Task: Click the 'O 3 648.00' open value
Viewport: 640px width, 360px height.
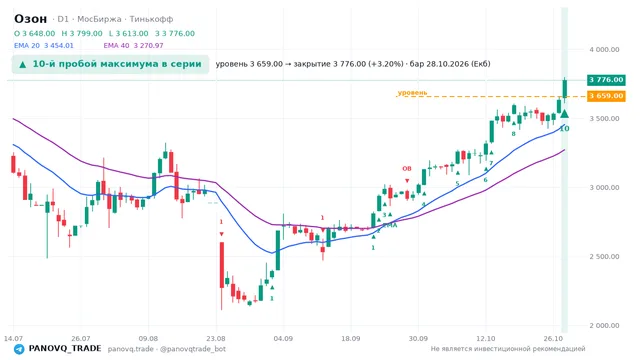Action: point(34,33)
